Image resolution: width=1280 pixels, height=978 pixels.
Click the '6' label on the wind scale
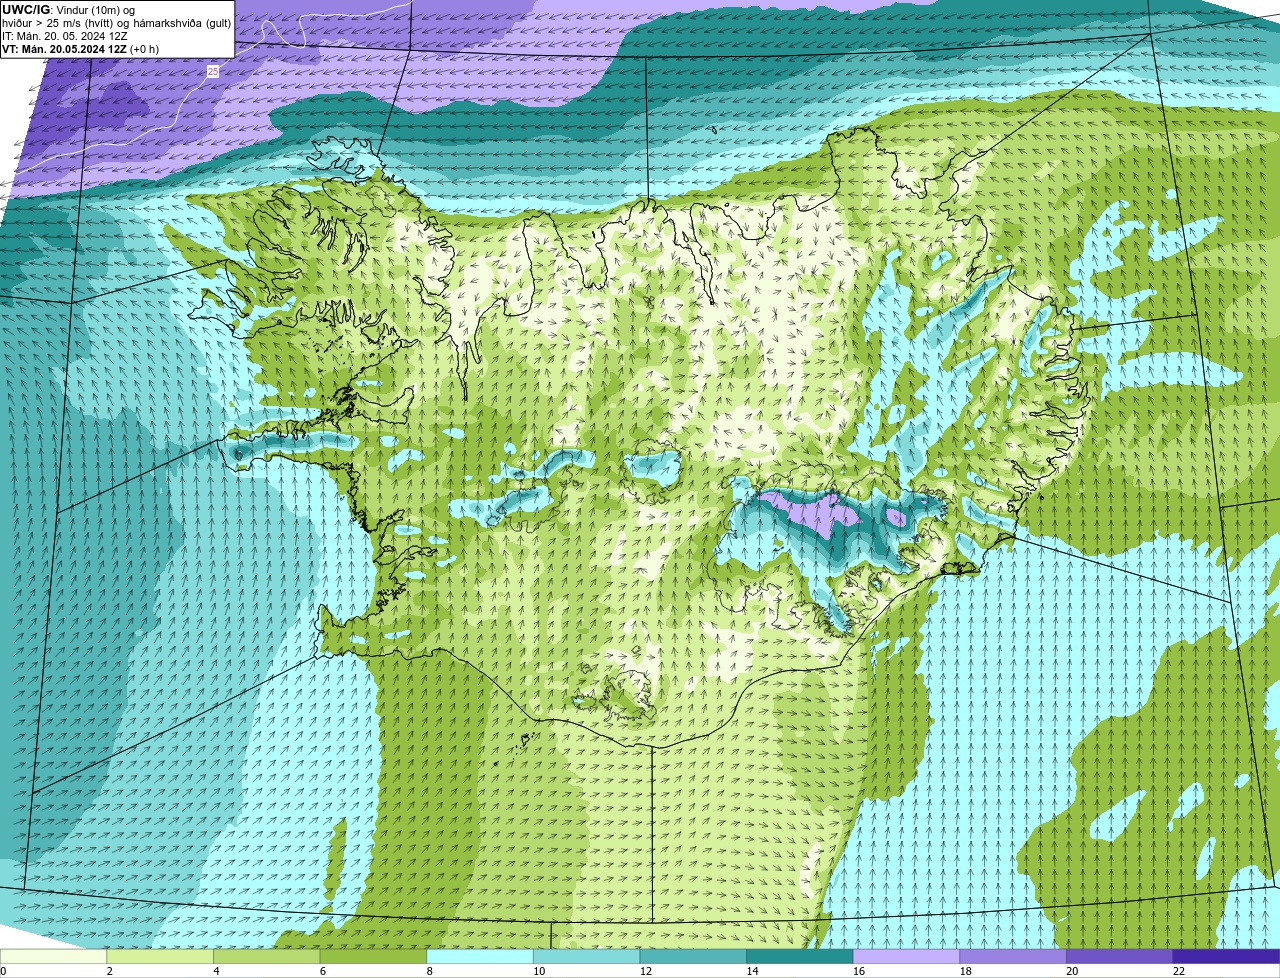point(323,971)
